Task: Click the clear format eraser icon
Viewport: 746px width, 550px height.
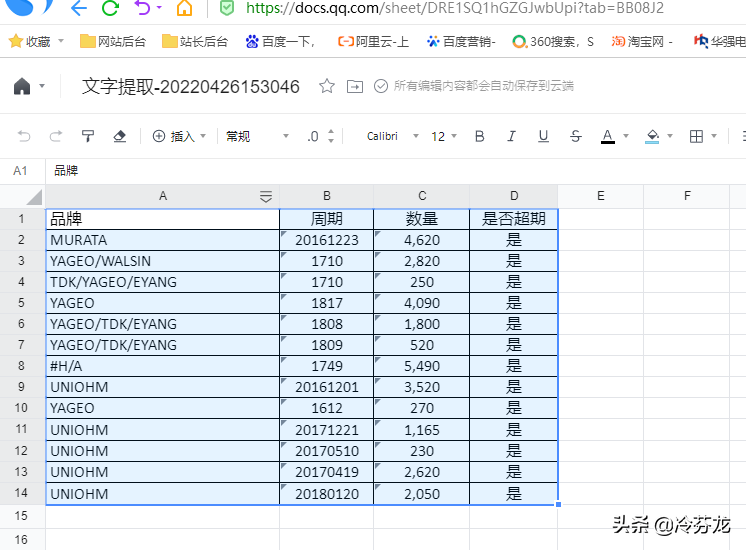Action: pyautogui.click(x=119, y=137)
